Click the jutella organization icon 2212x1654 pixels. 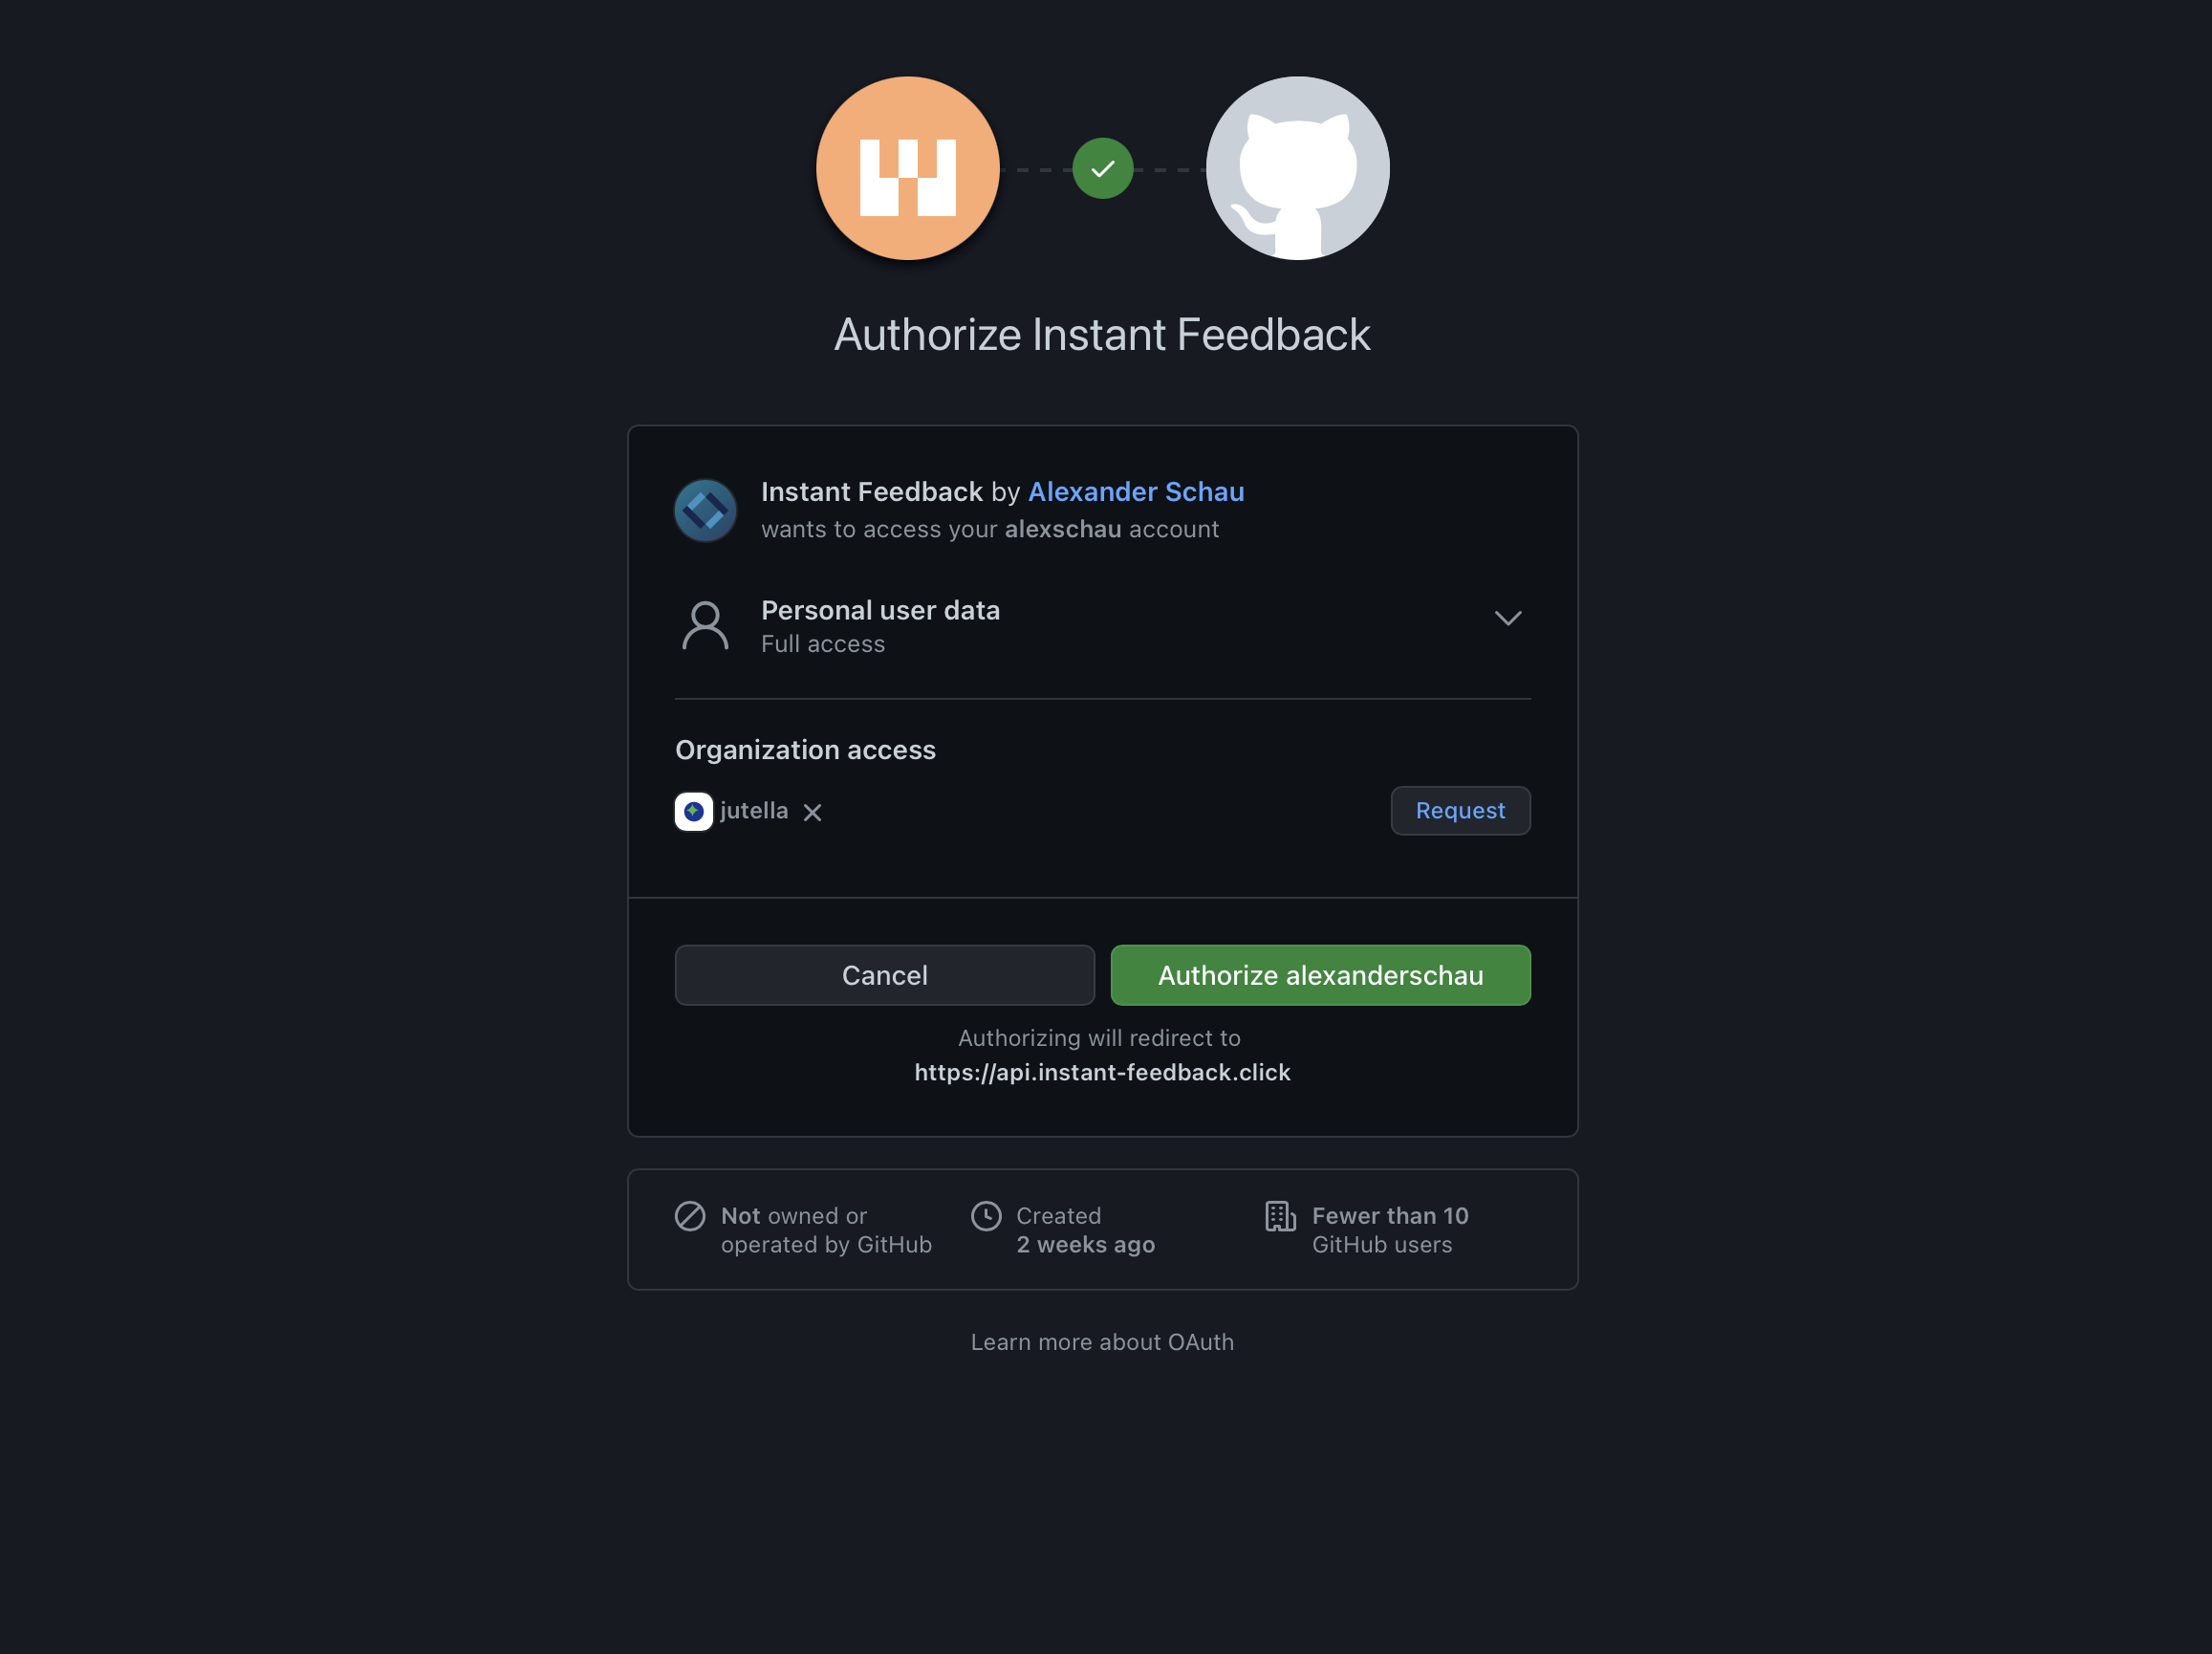pyautogui.click(x=693, y=811)
